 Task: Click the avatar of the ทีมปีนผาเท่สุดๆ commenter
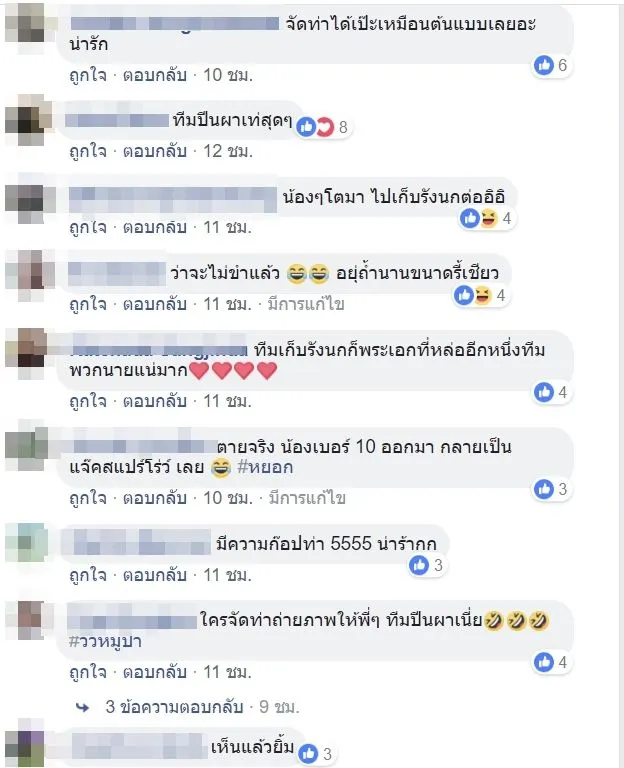click(x=28, y=120)
